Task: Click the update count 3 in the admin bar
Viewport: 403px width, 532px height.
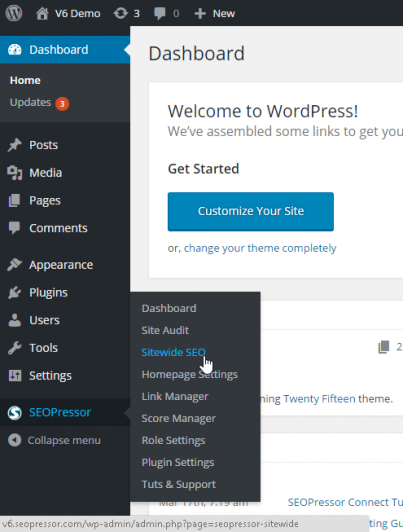Action: 136,14
